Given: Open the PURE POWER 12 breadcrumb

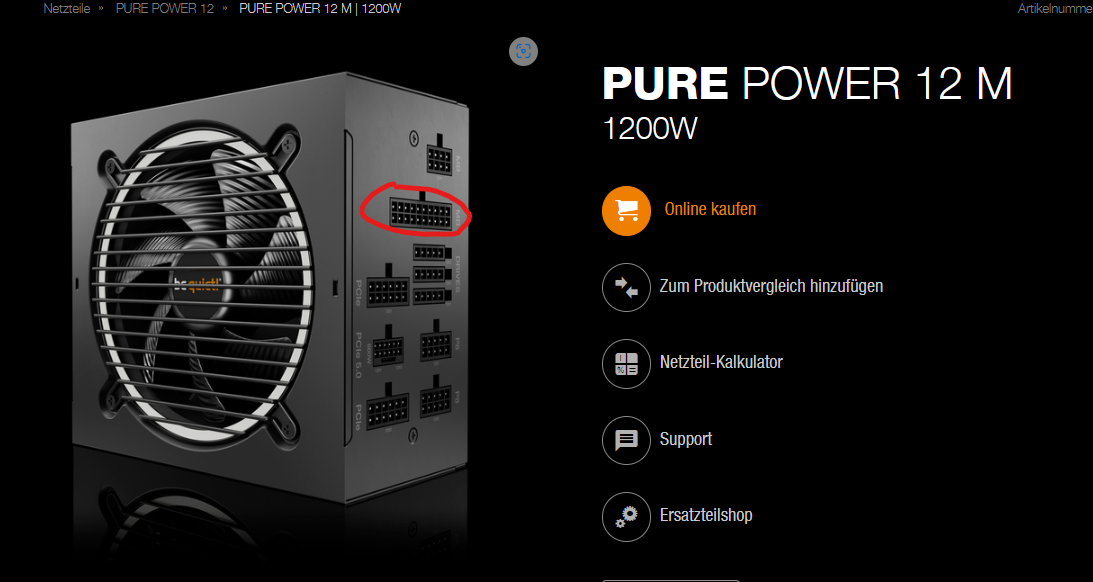Looking at the screenshot, I should 165,8.
